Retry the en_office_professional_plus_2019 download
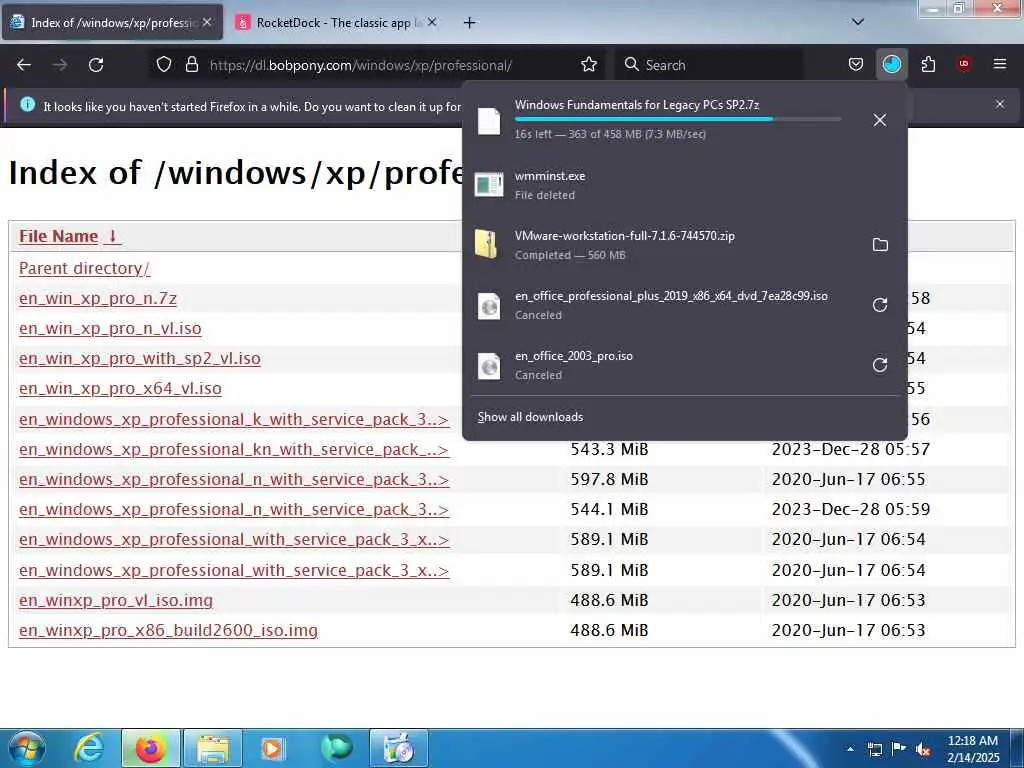 880,305
